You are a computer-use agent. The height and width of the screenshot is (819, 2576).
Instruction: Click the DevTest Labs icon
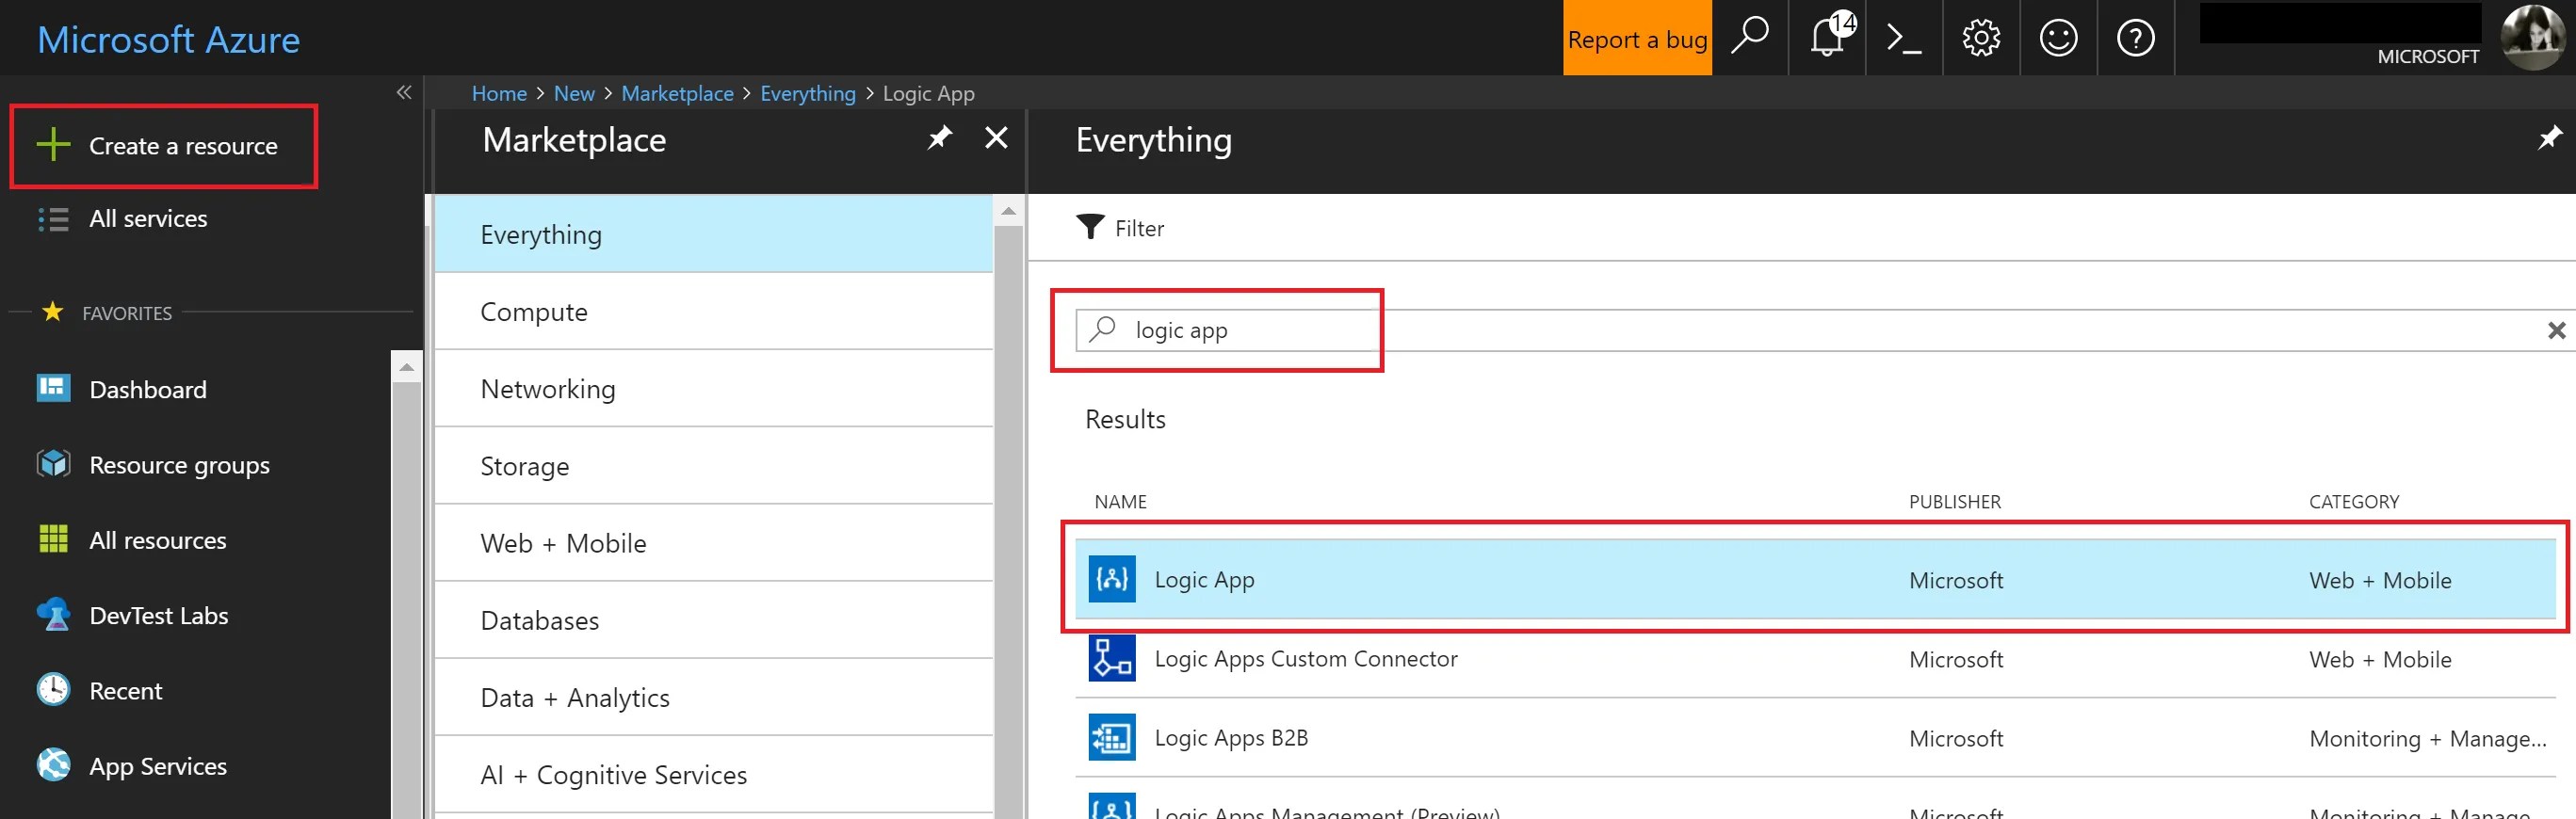tap(53, 614)
